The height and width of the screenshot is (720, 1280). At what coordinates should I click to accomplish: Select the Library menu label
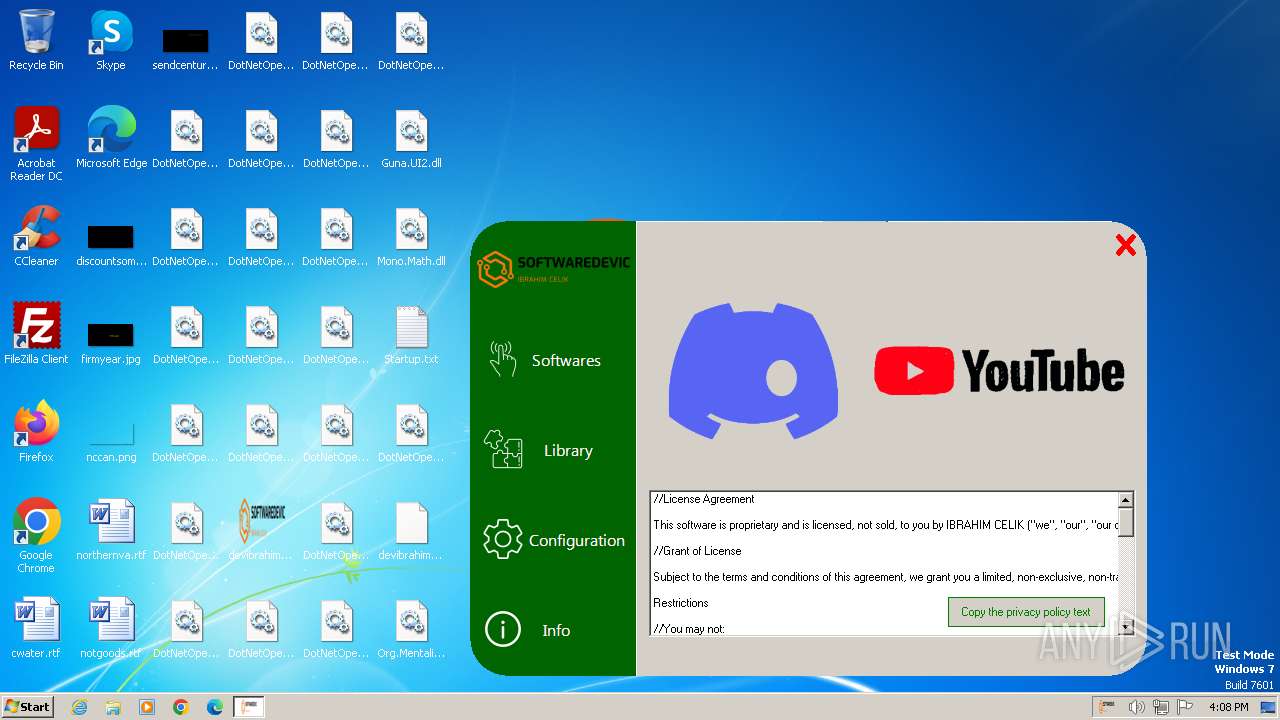click(568, 451)
